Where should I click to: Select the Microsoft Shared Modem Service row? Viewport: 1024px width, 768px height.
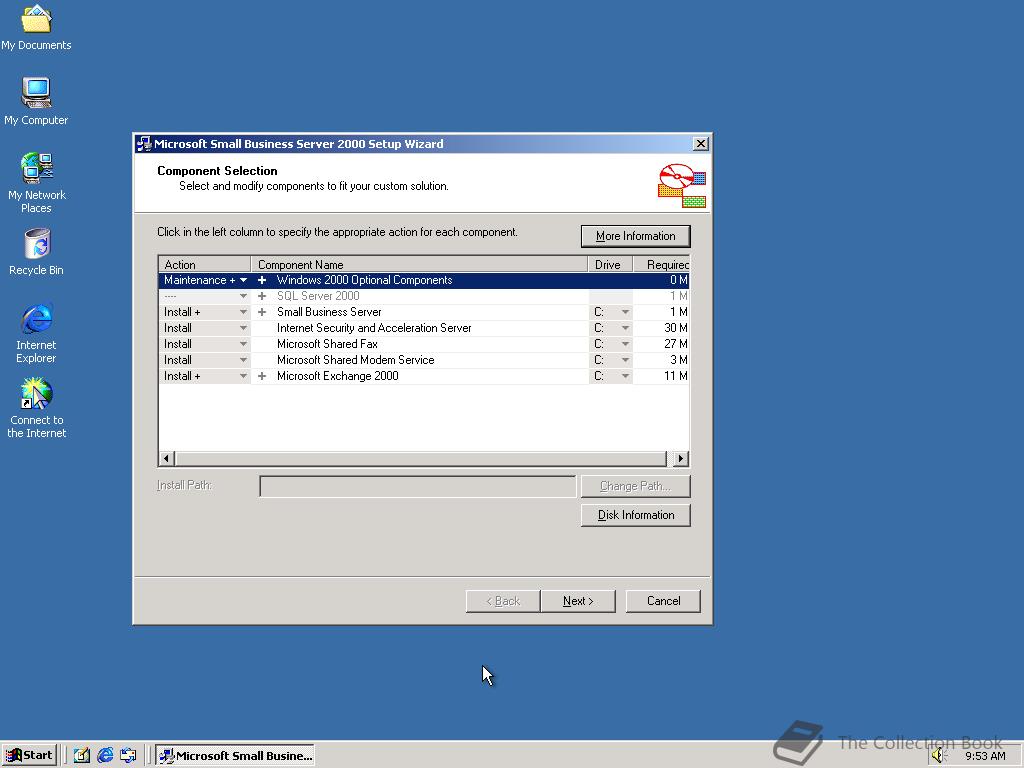click(x=424, y=360)
